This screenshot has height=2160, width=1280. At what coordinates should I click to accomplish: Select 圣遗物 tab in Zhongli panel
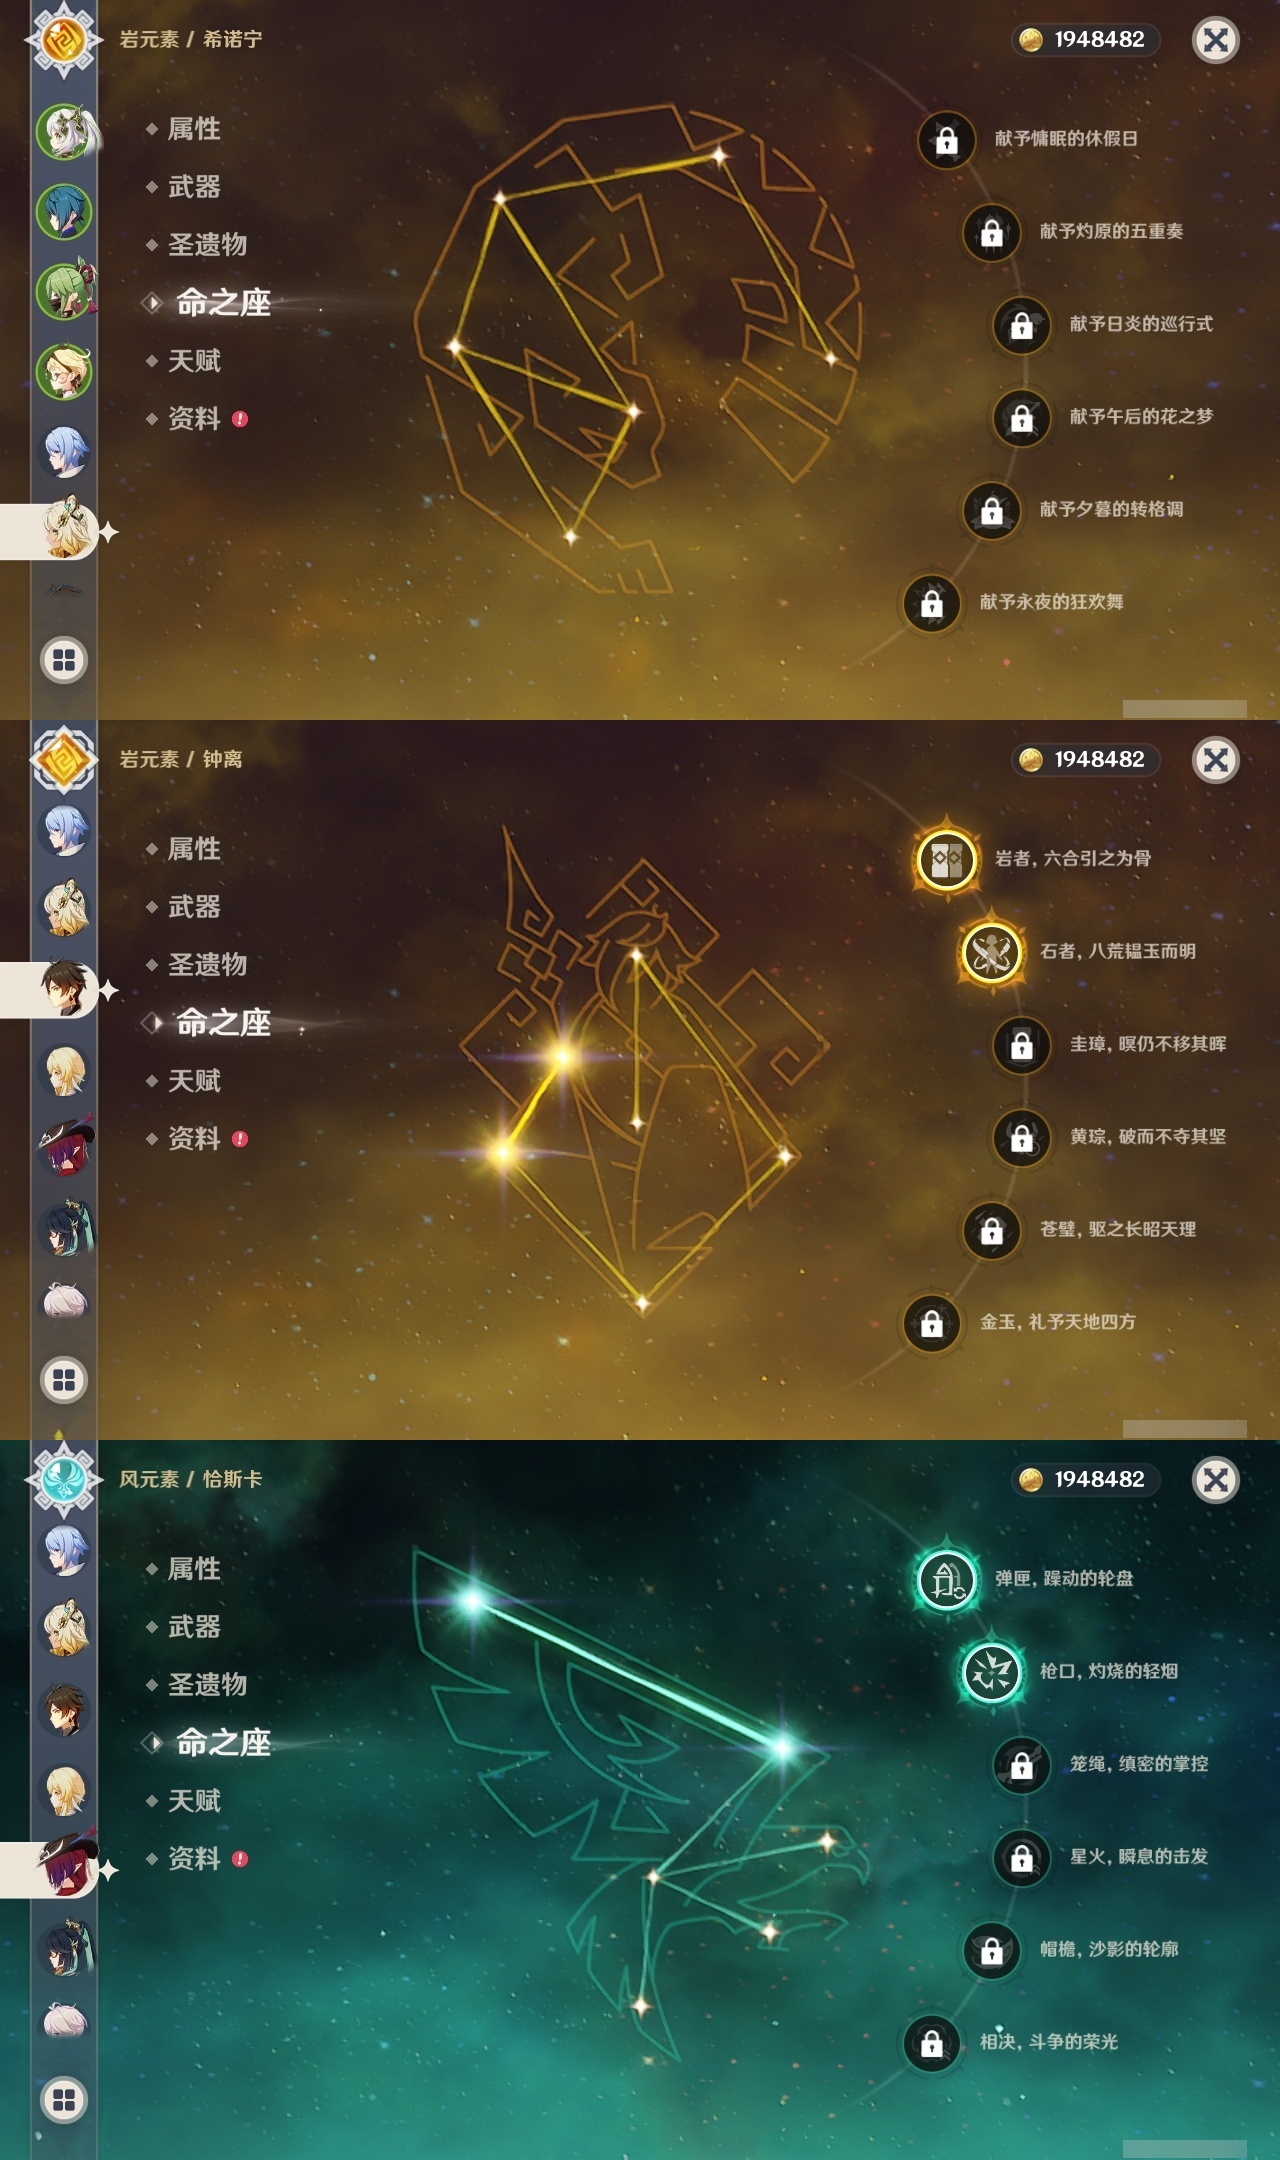point(207,965)
